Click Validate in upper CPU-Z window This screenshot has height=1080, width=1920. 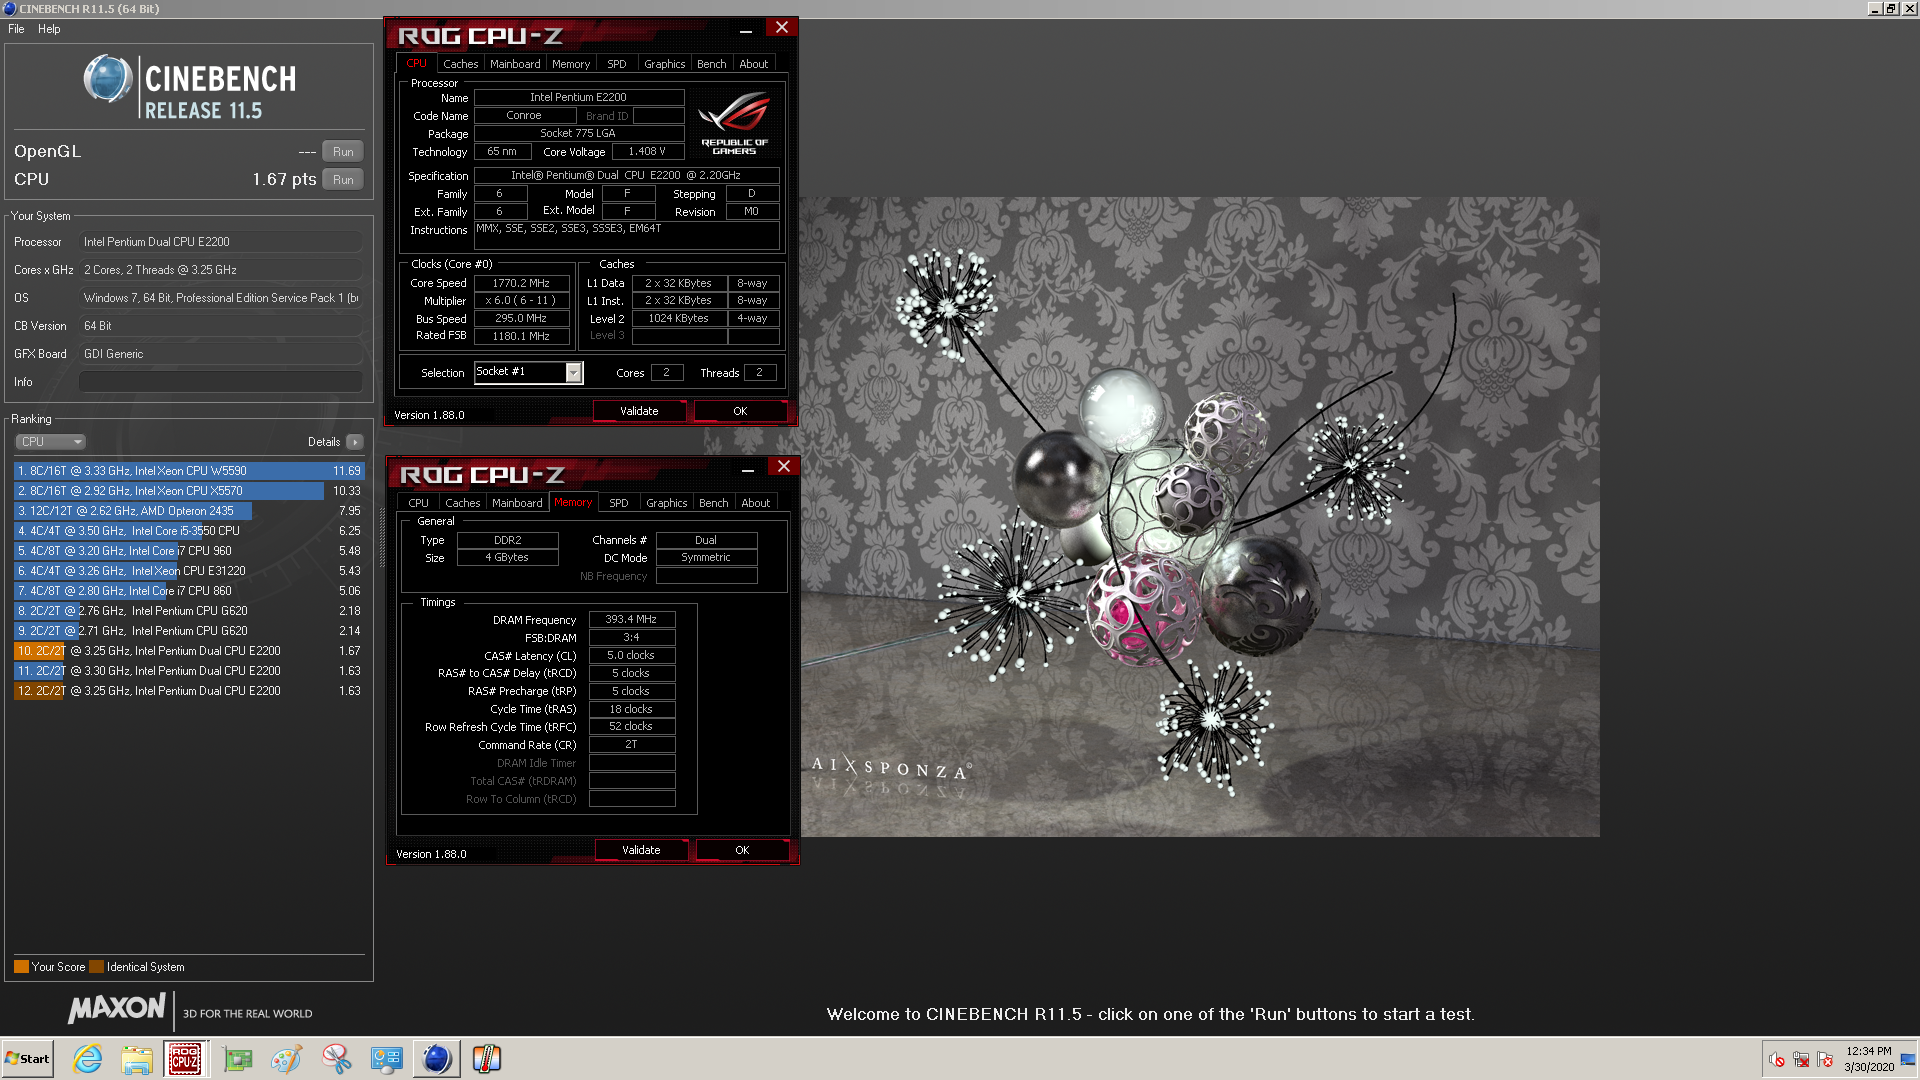(639, 411)
